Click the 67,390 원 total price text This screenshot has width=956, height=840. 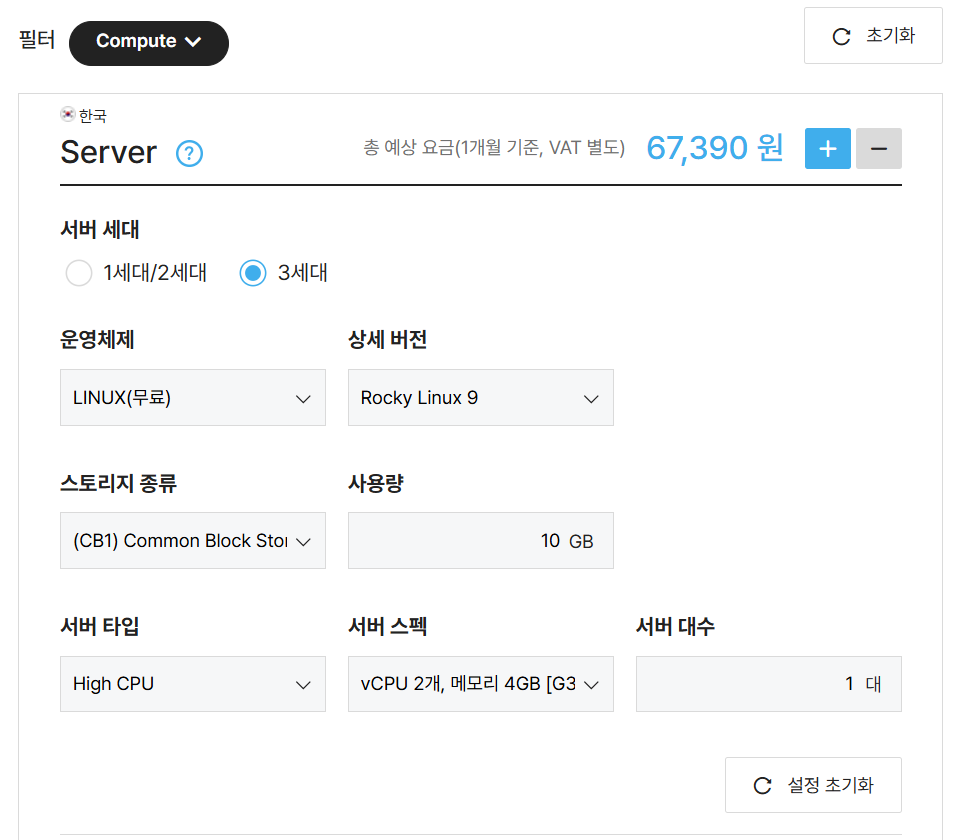[715, 148]
